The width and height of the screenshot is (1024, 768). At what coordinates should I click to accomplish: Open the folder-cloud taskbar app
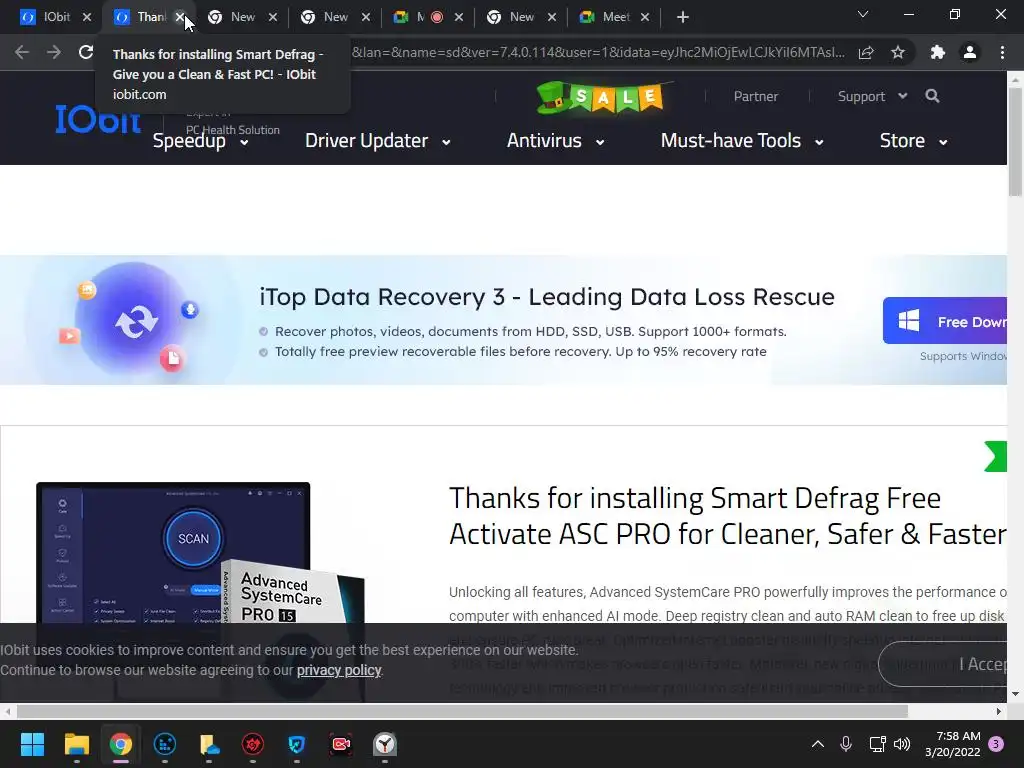(209, 744)
